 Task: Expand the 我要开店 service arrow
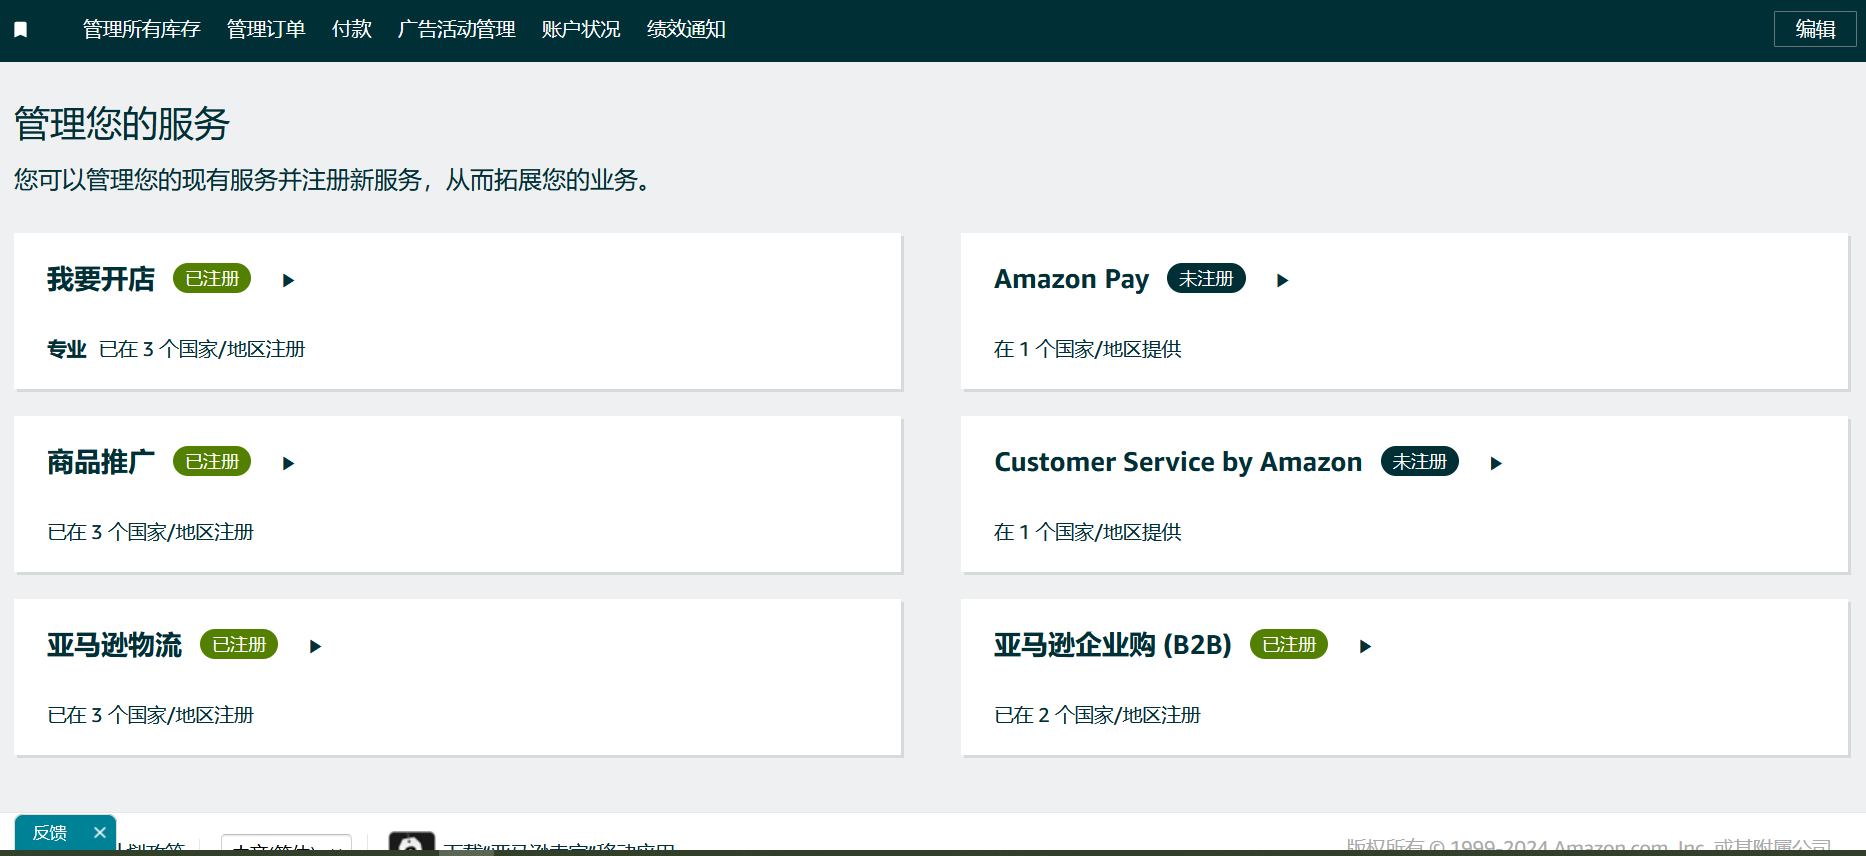click(x=288, y=280)
